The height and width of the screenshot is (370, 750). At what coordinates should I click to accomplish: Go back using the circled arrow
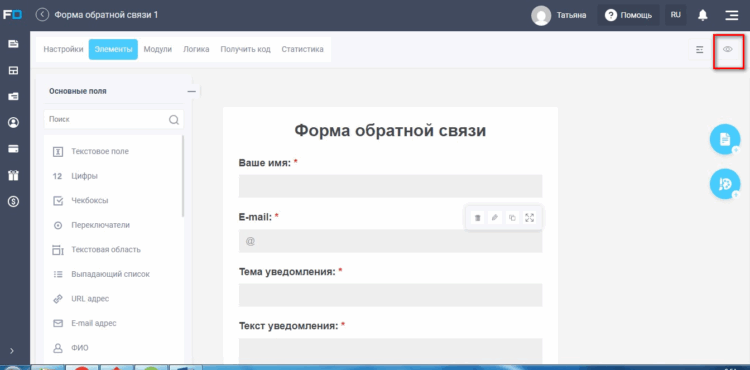(42, 15)
